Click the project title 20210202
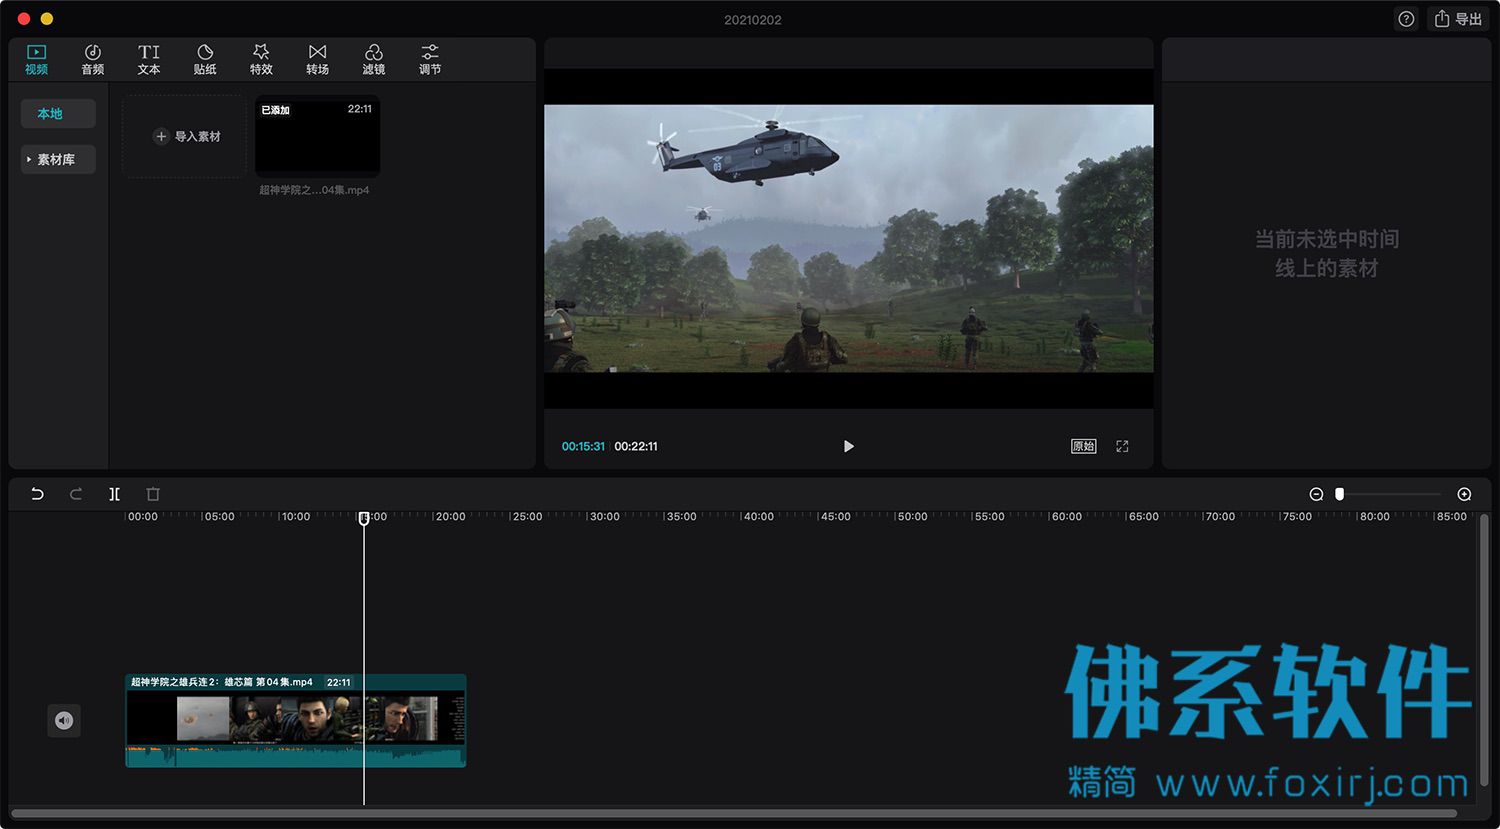Viewport: 1500px width, 829px height. point(753,20)
